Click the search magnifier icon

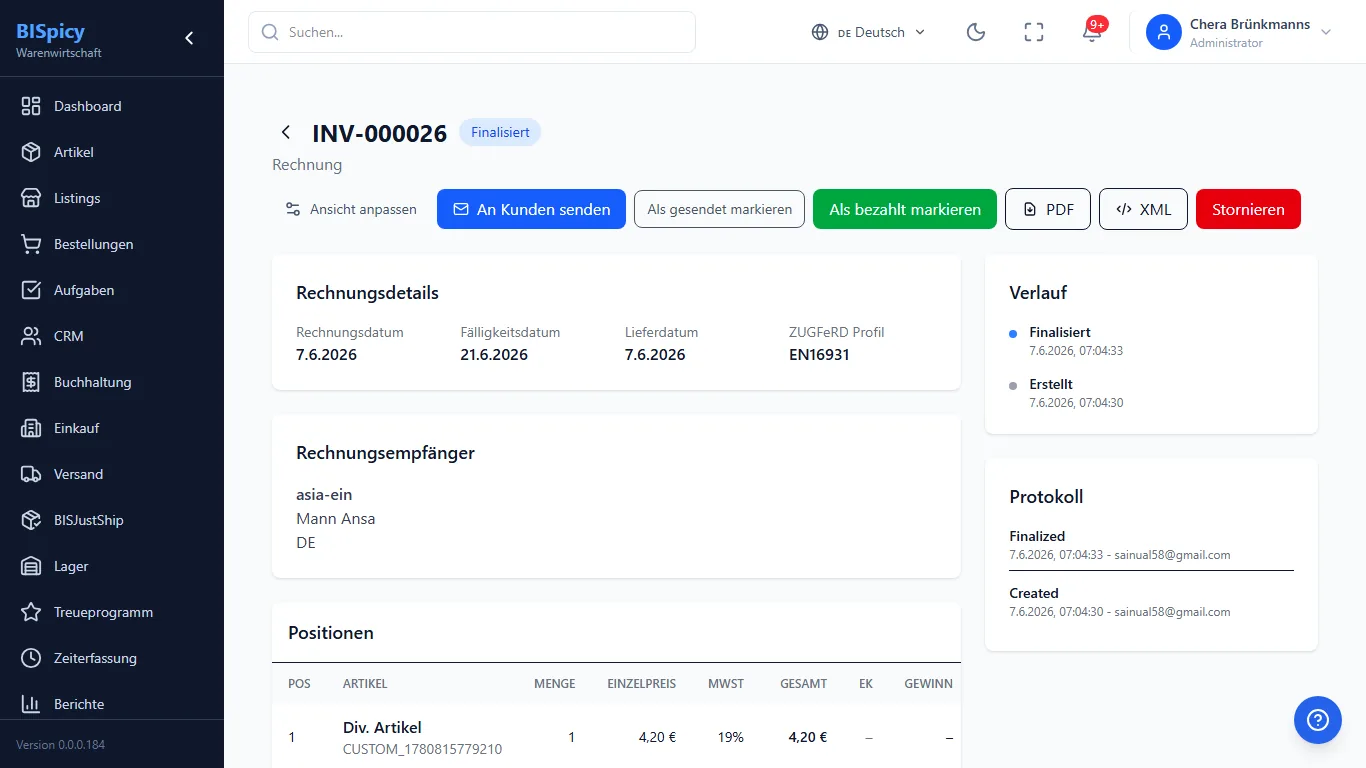(270, 32)
